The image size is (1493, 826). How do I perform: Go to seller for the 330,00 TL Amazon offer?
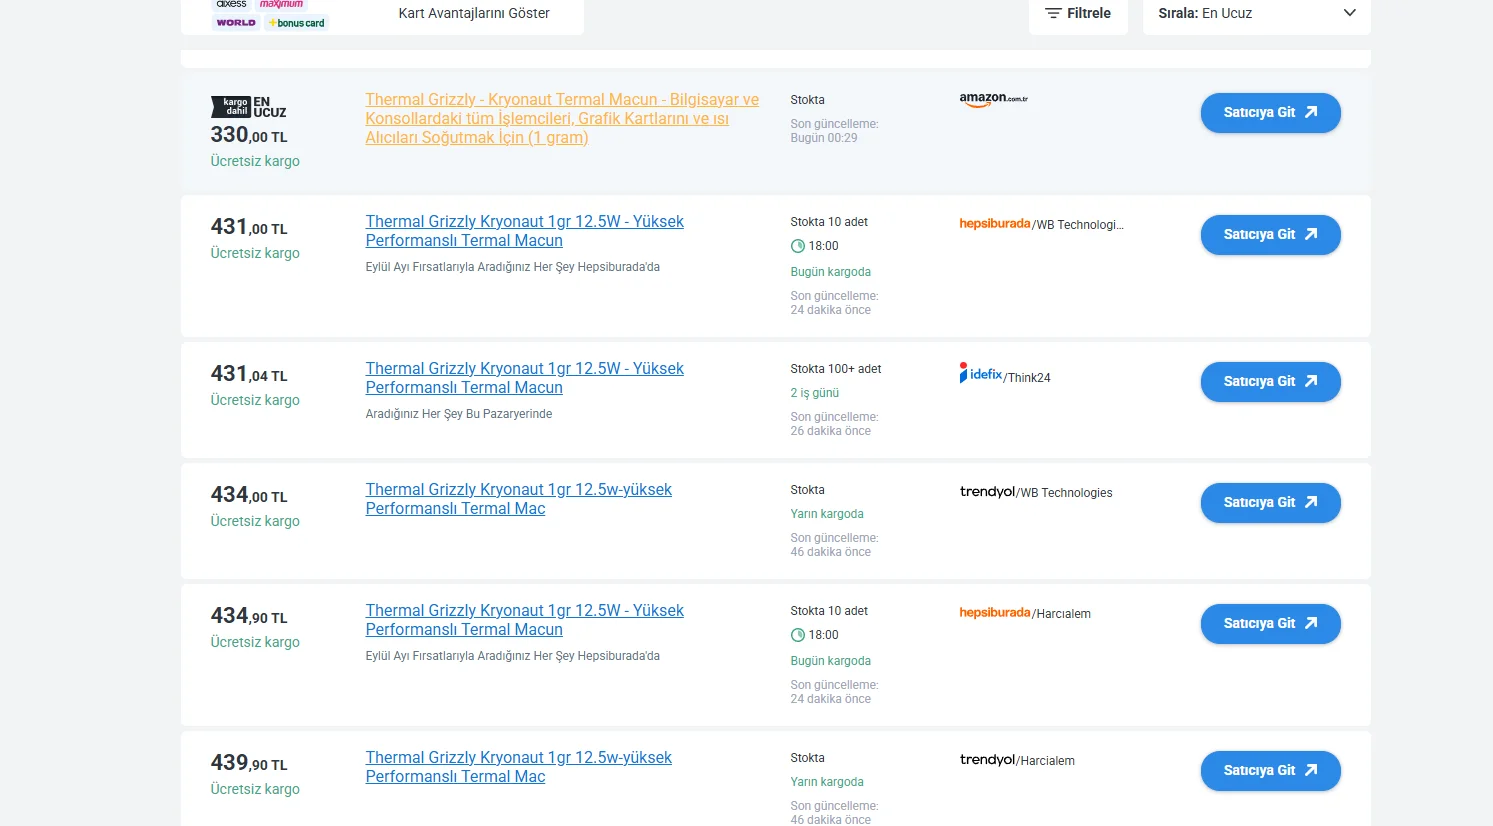click(x=1270, y=113)
